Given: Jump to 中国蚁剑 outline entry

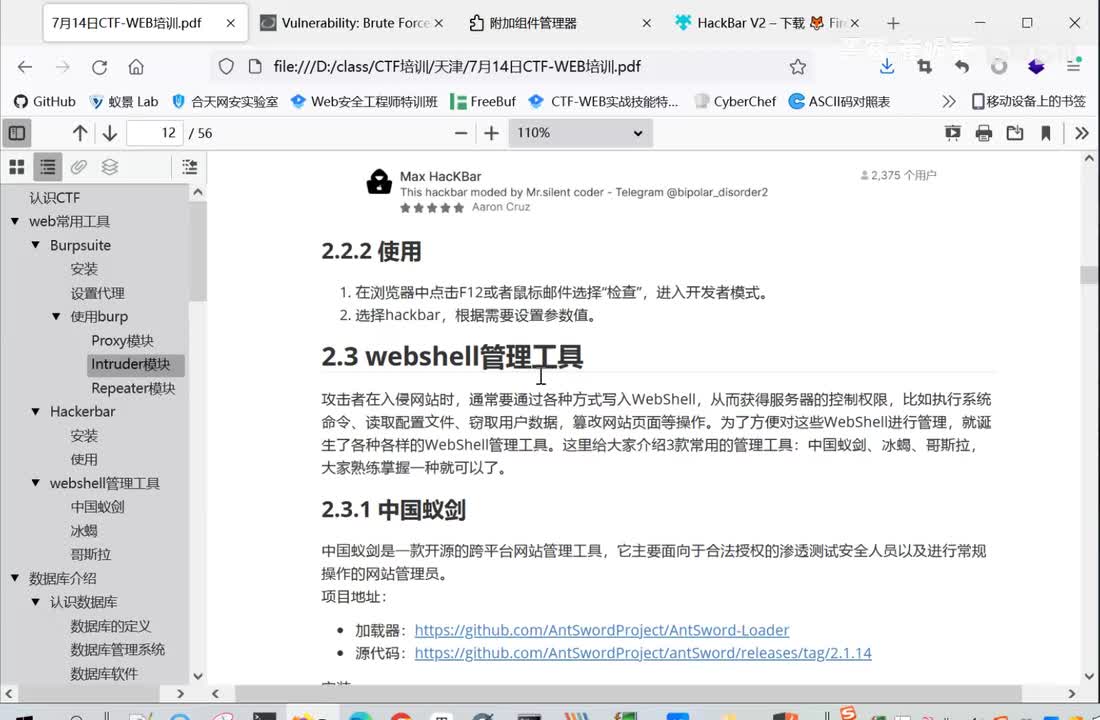Looking at the screenshot, I should (98, 507).
